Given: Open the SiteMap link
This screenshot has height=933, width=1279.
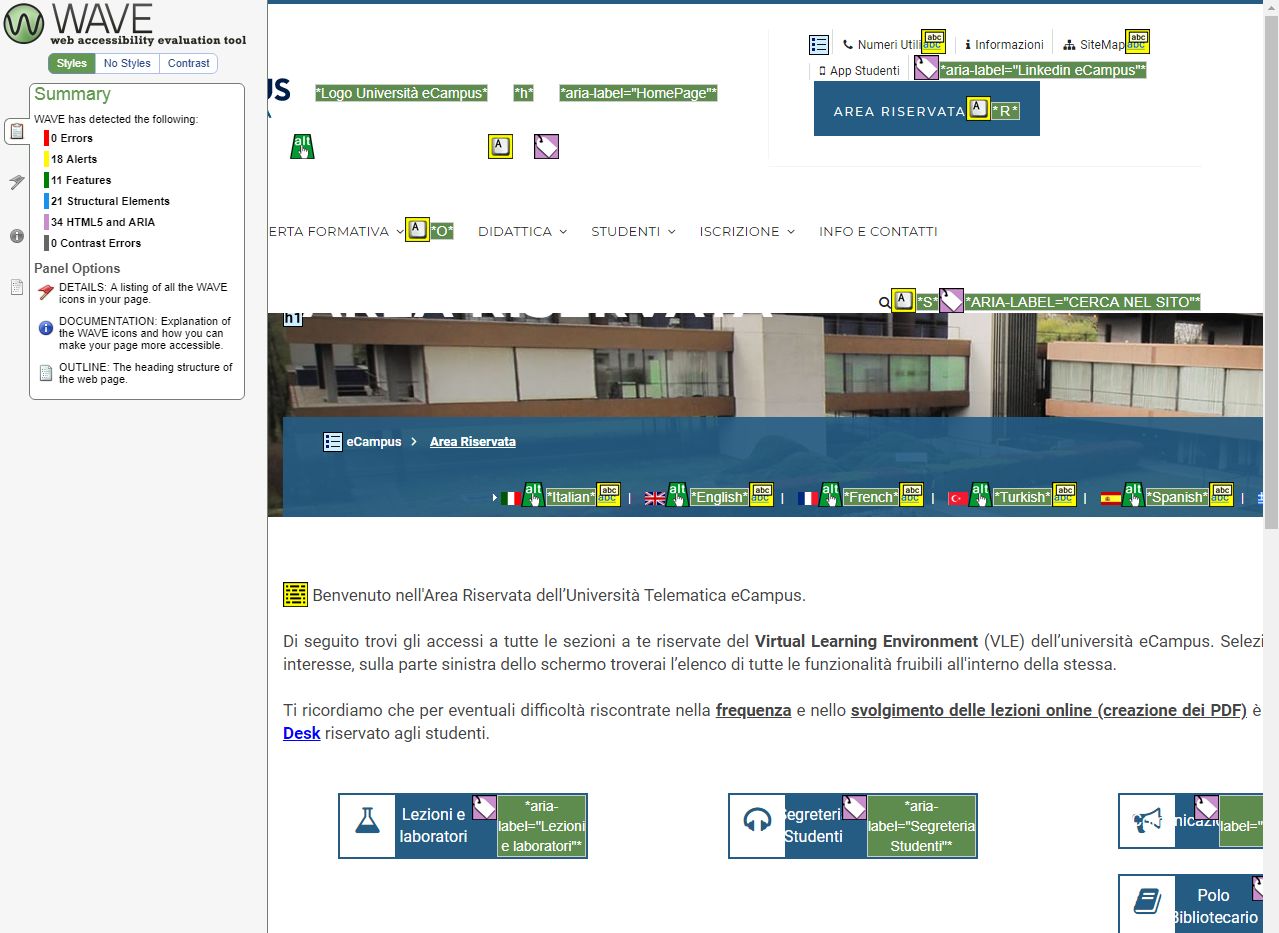Looking at the screenshot, I should pos(1094,45).
